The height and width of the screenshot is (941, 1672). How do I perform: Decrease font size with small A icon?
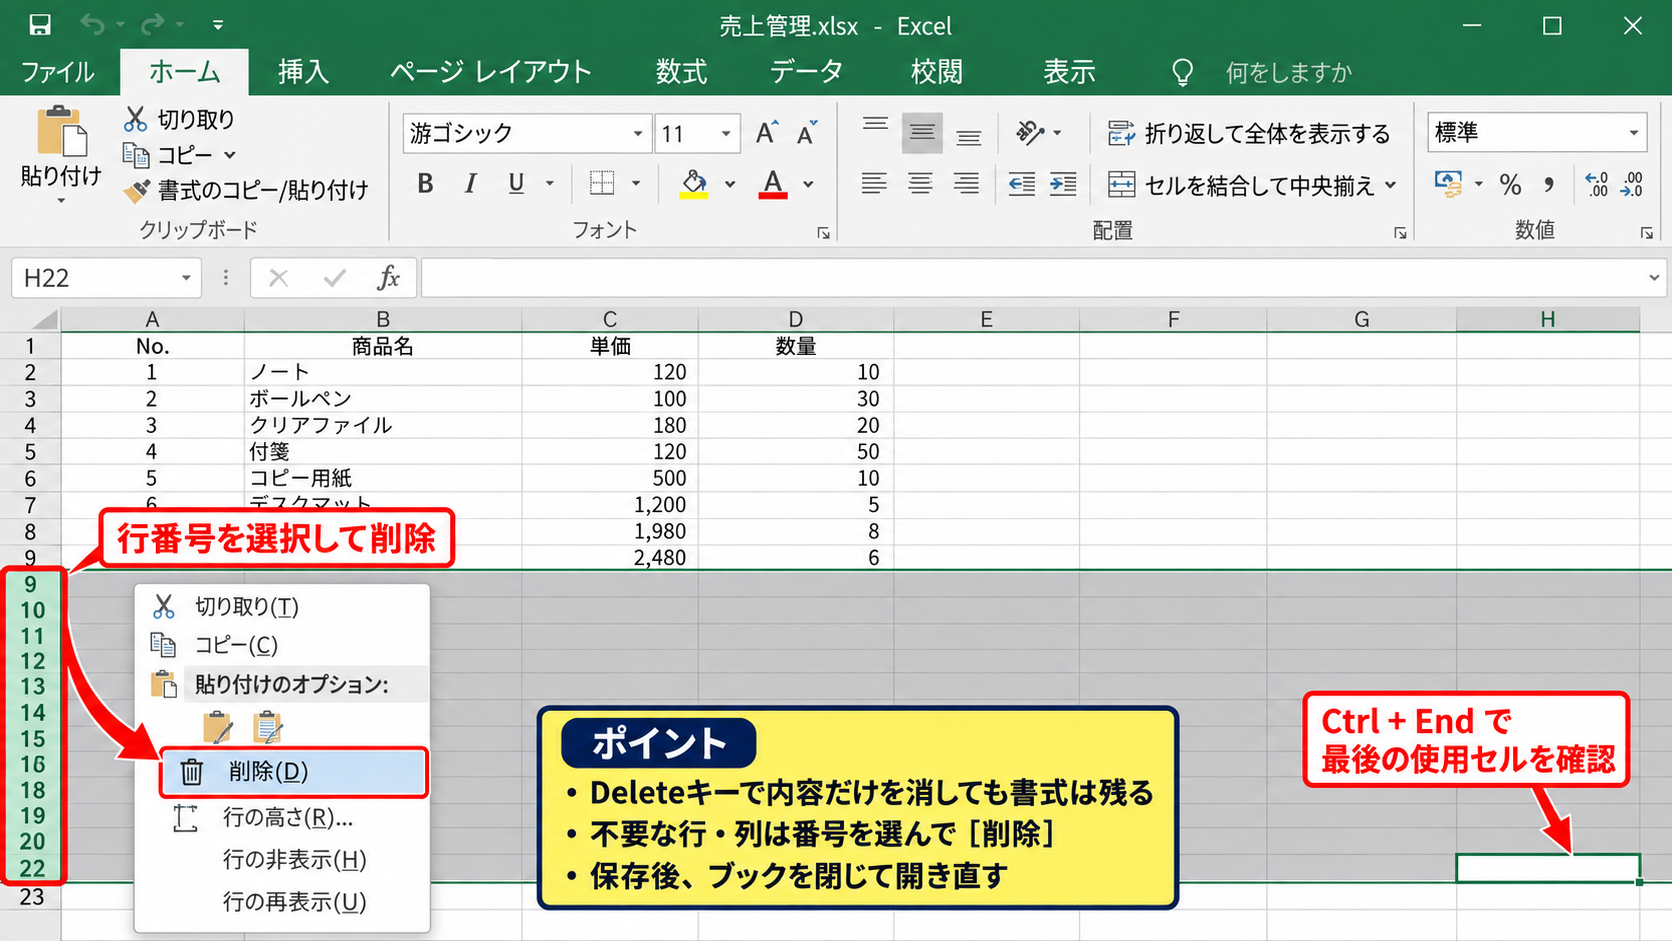(x=807, y=133)
